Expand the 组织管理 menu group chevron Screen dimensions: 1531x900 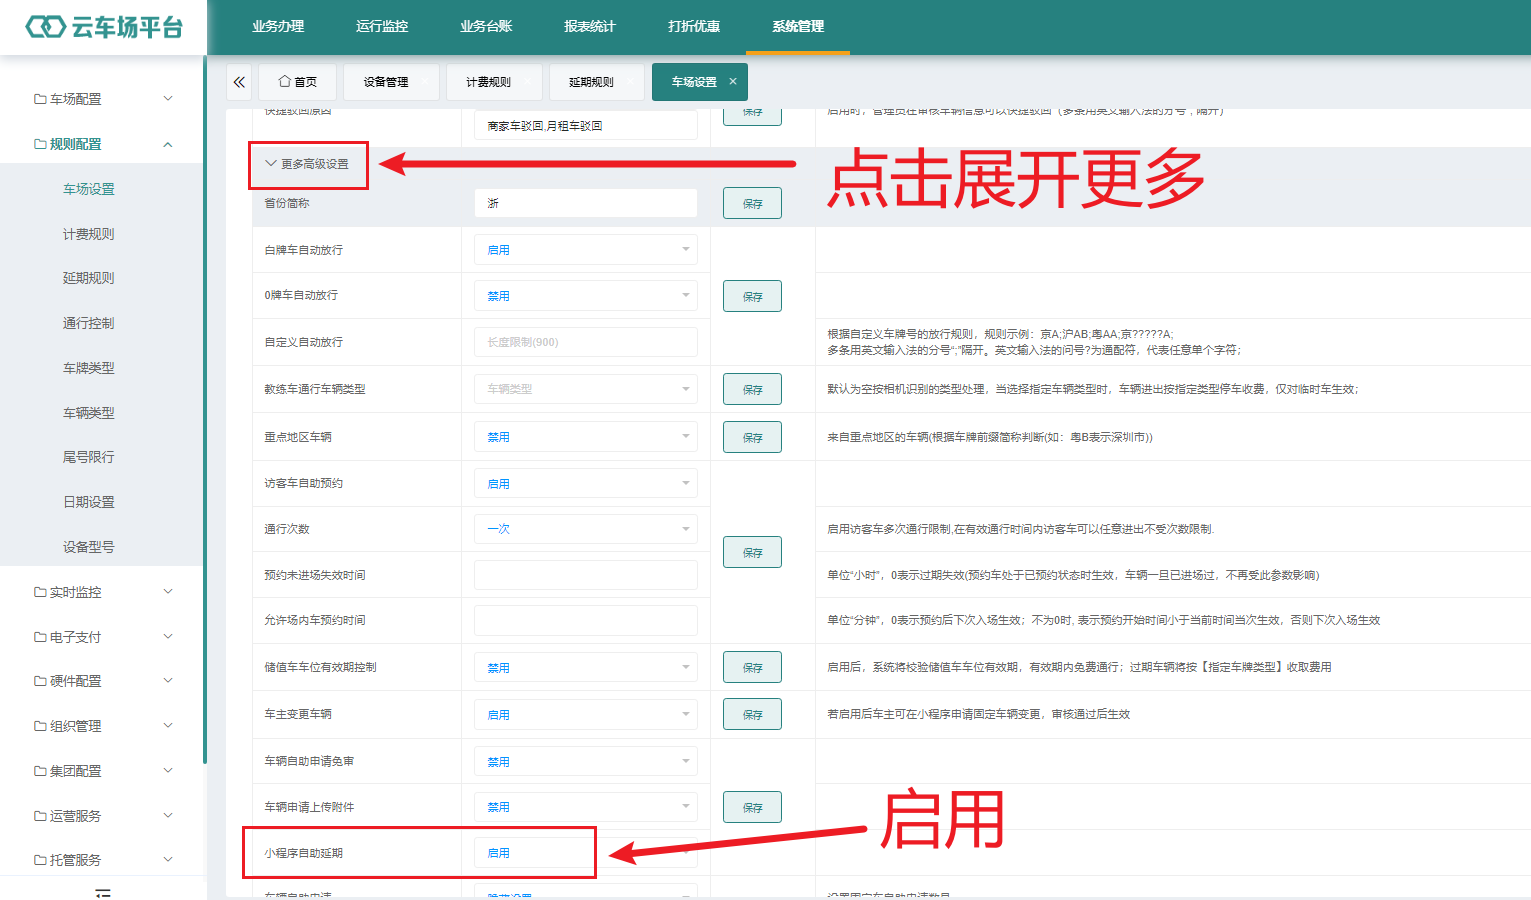tap(168, 725)
